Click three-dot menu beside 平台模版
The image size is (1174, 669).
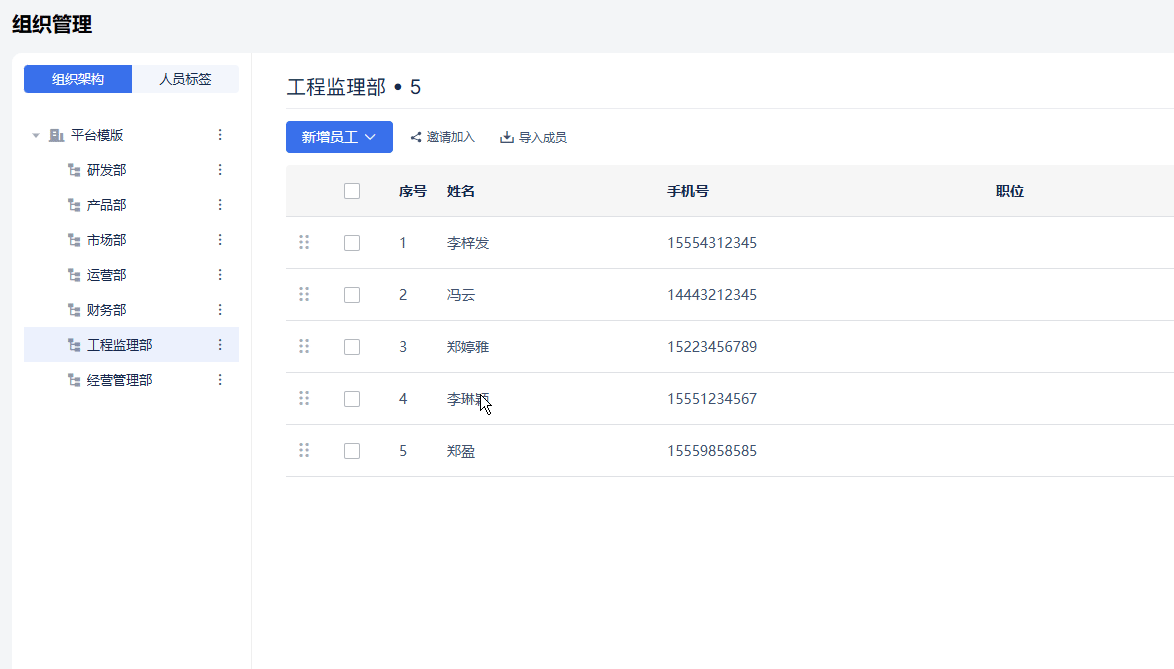(220, 135)
